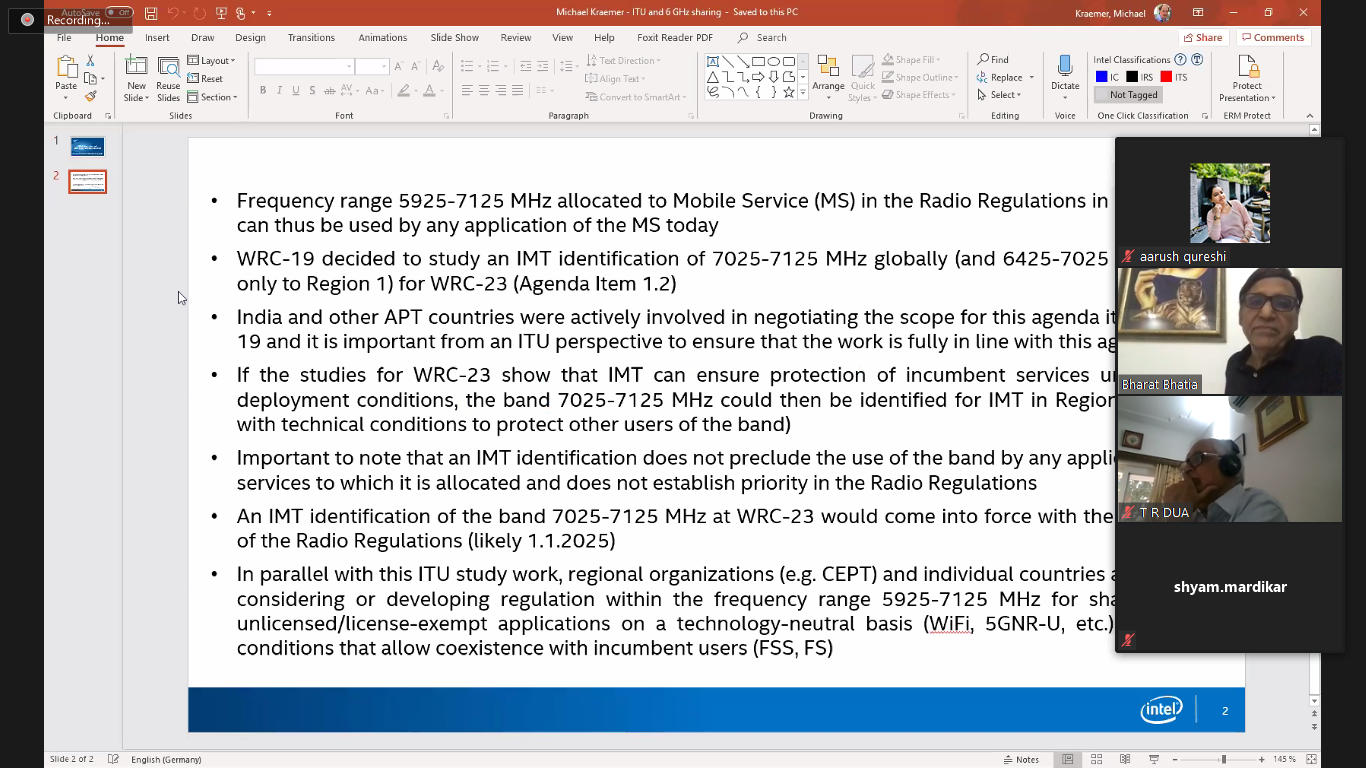Toggle Normal view button in status bar
Viewport: 1366px width, 768px height.
[x=1068, y=759]
